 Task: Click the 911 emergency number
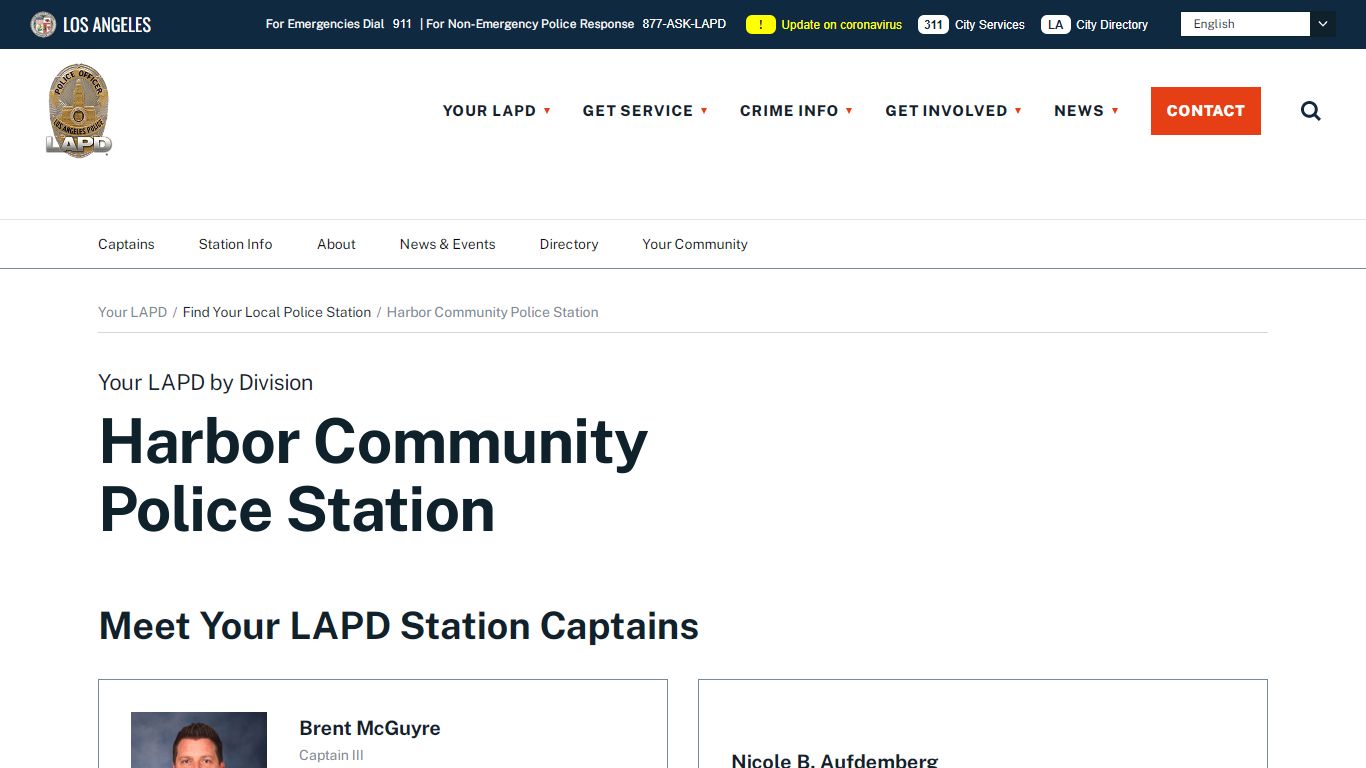click(x=402, y=24)
